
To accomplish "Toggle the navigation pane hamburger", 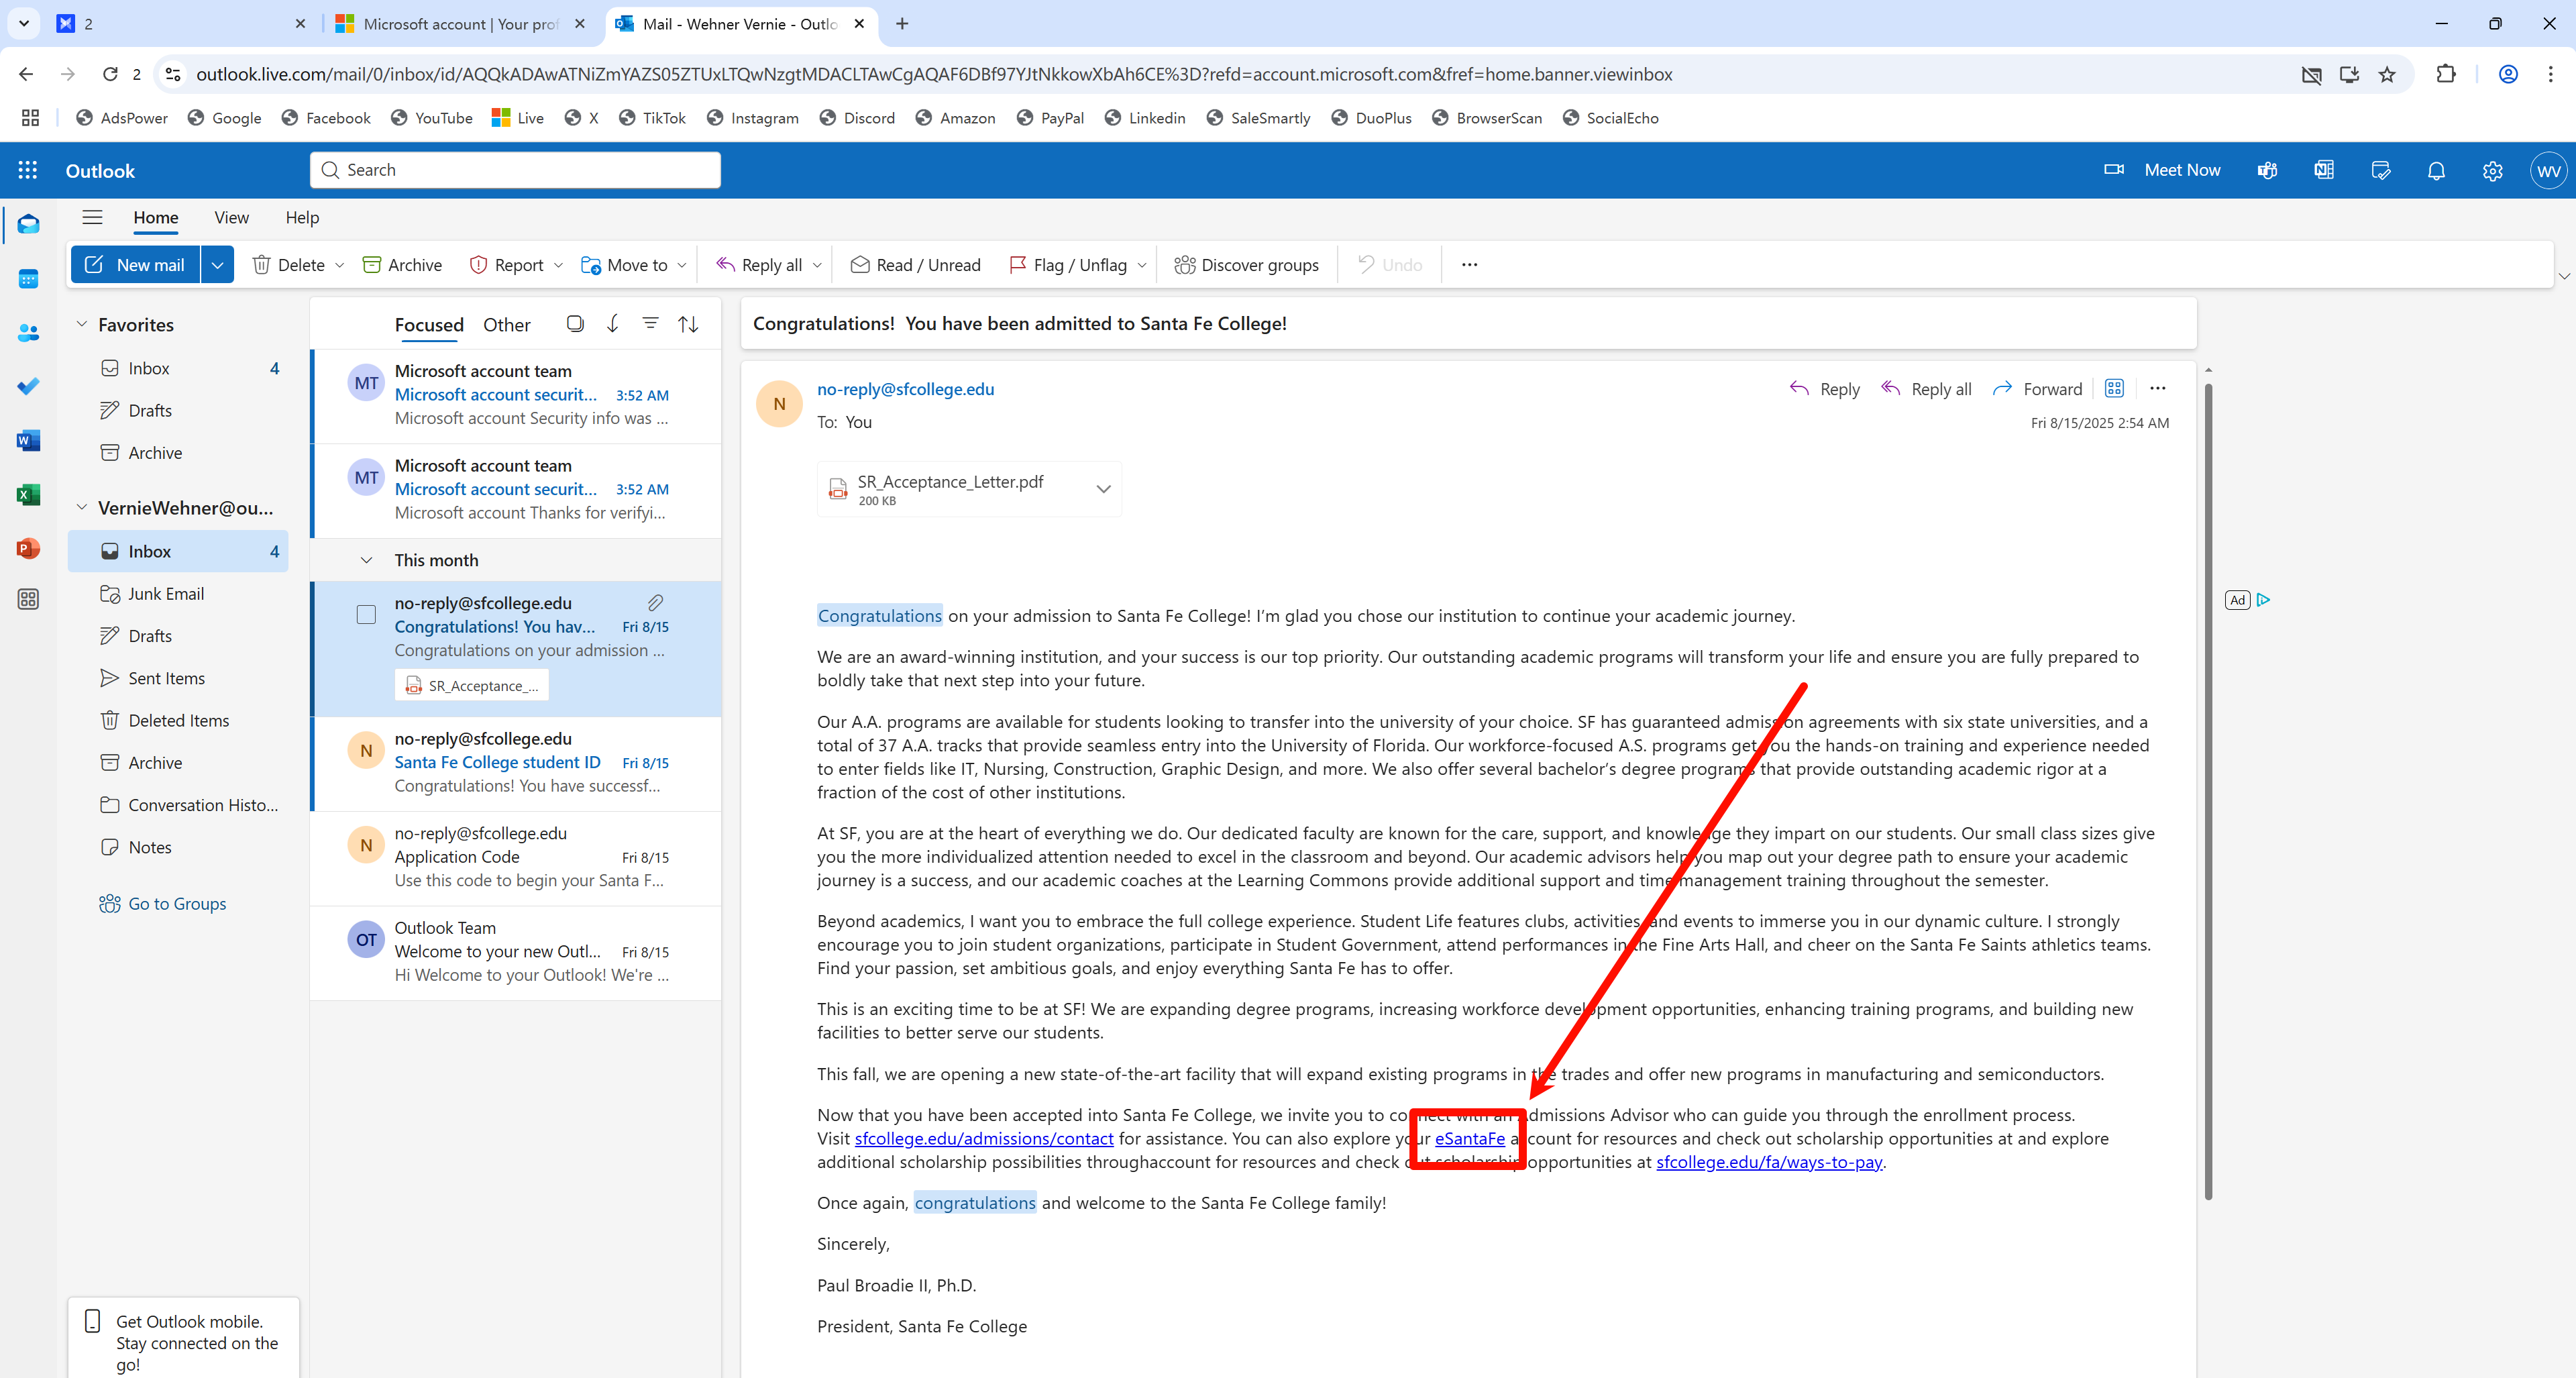I will tap(92, 217).
